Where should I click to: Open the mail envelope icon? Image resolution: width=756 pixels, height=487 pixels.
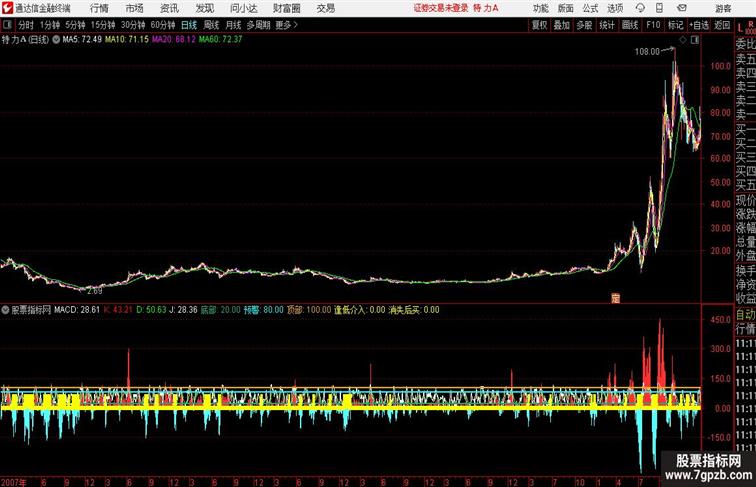coord(682,8)
